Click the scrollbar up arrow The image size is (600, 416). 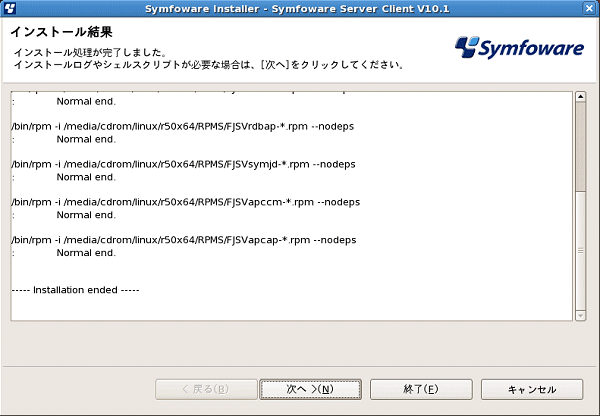pos(580,96)
